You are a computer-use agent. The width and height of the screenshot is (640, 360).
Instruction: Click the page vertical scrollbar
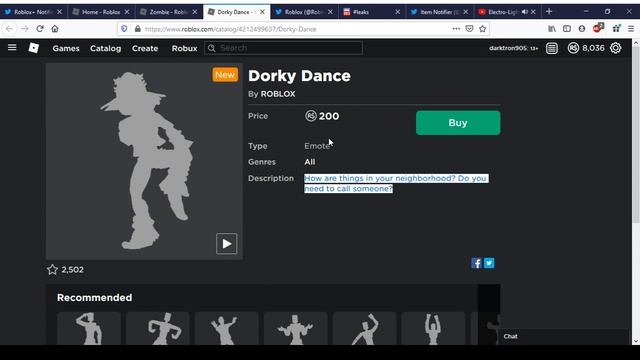636,135
